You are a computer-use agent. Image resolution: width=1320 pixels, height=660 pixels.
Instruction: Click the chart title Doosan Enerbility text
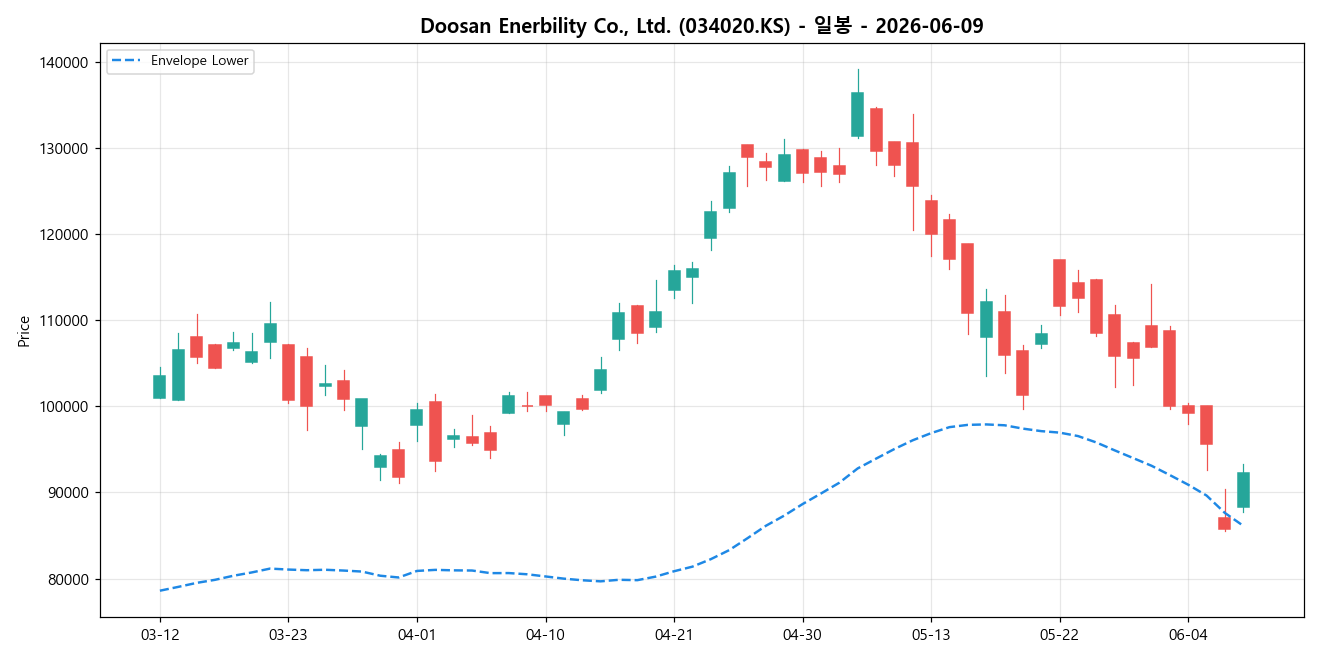click(x=702, y=26)
